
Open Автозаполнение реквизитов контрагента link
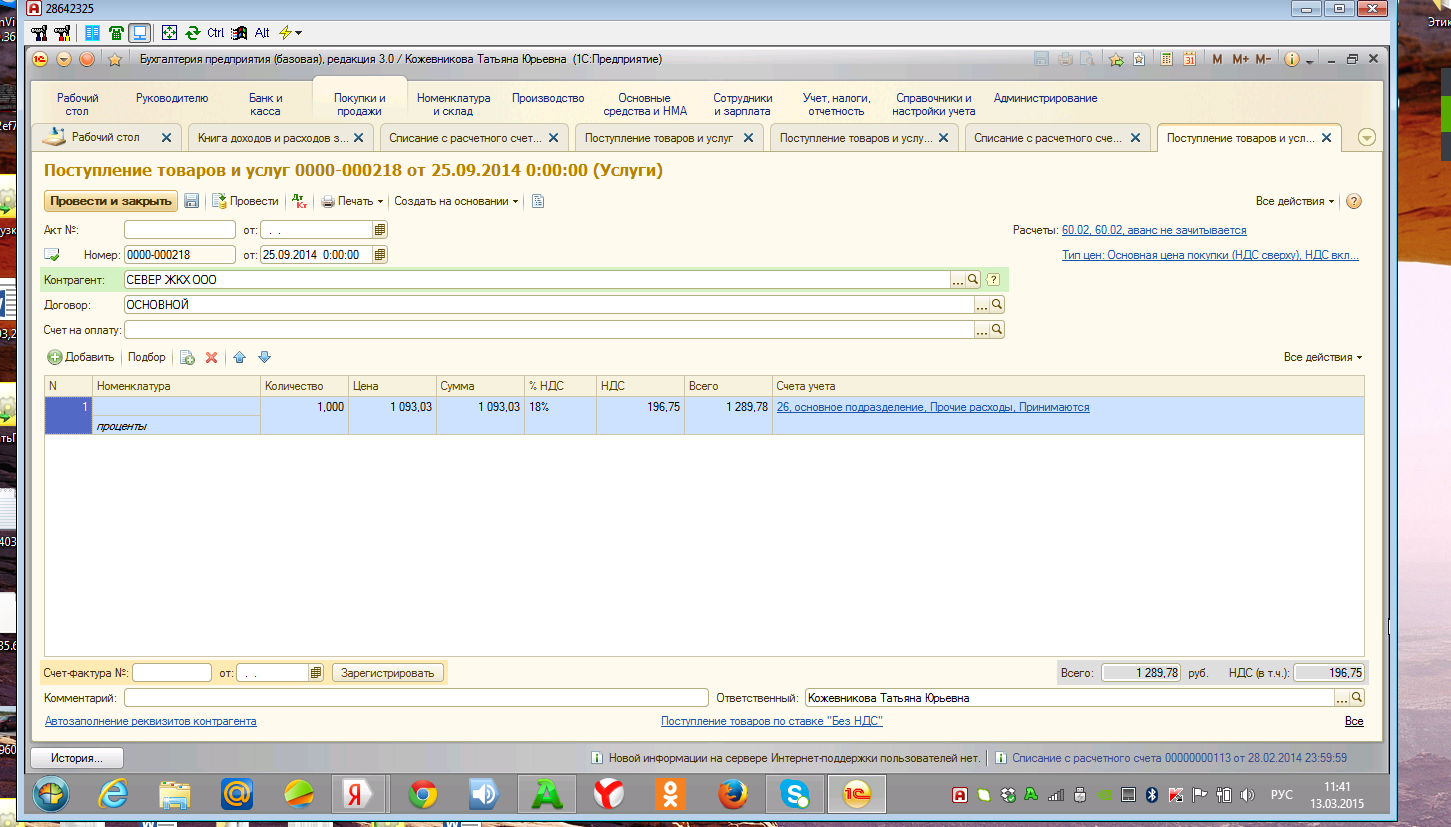coord(150,721)
